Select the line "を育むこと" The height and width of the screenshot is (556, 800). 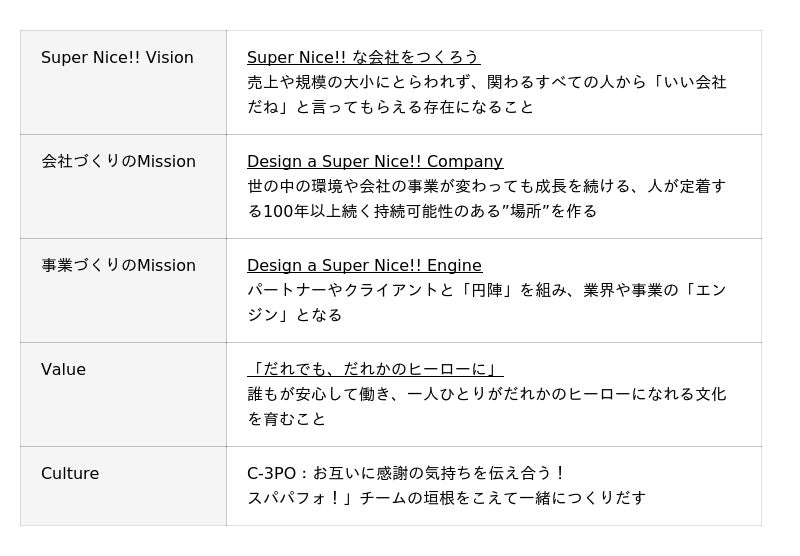pos(287,419)
